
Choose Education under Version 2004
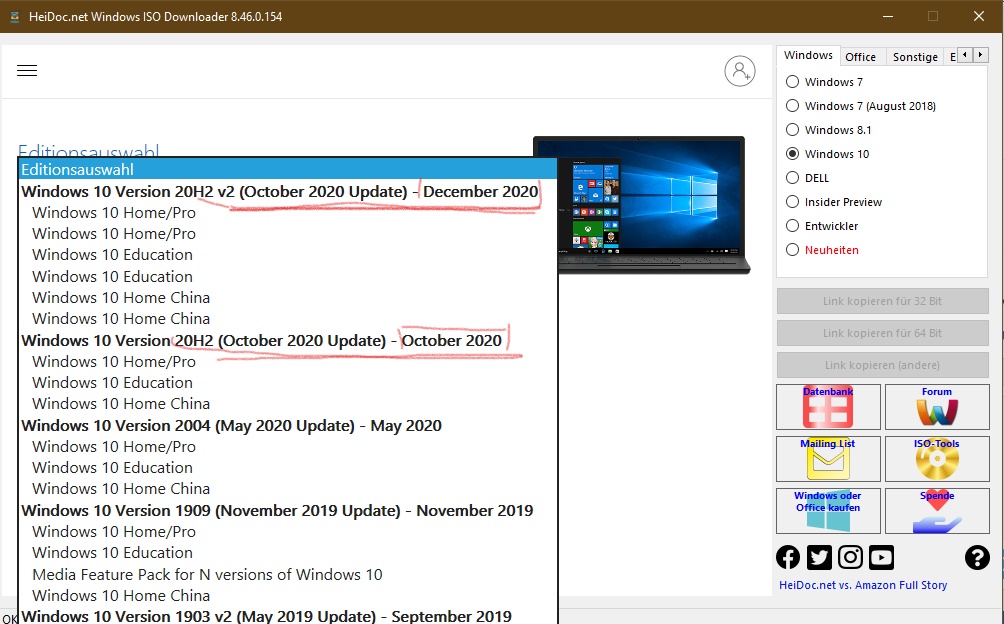[x=287, y=468]
